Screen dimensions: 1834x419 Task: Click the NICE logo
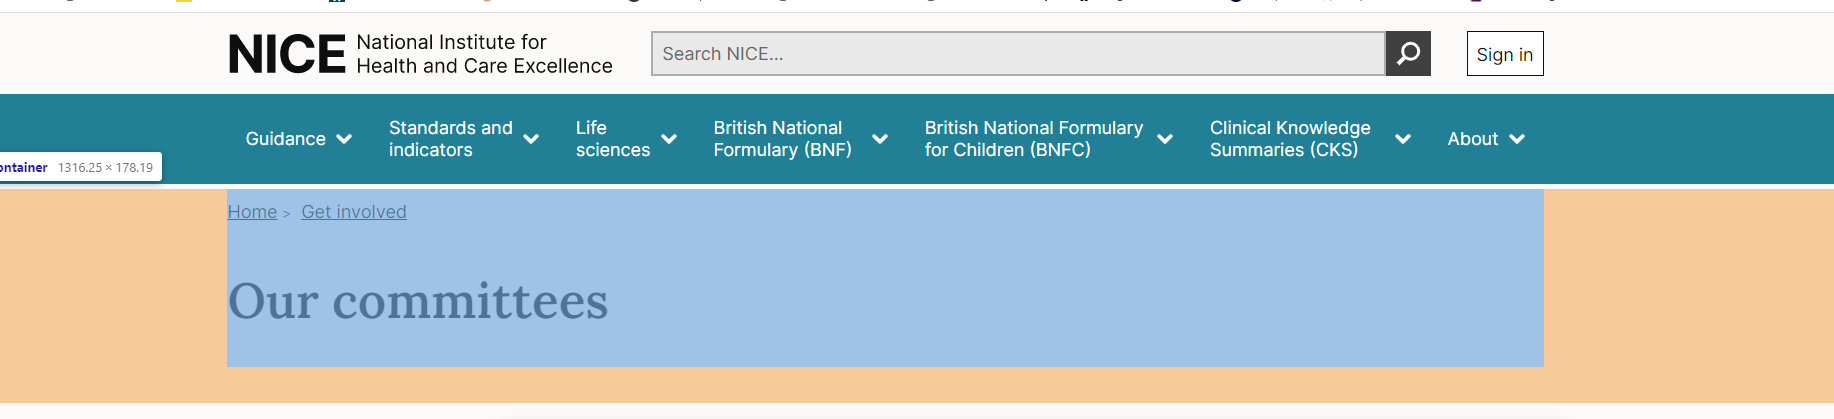tap(287, 54)
